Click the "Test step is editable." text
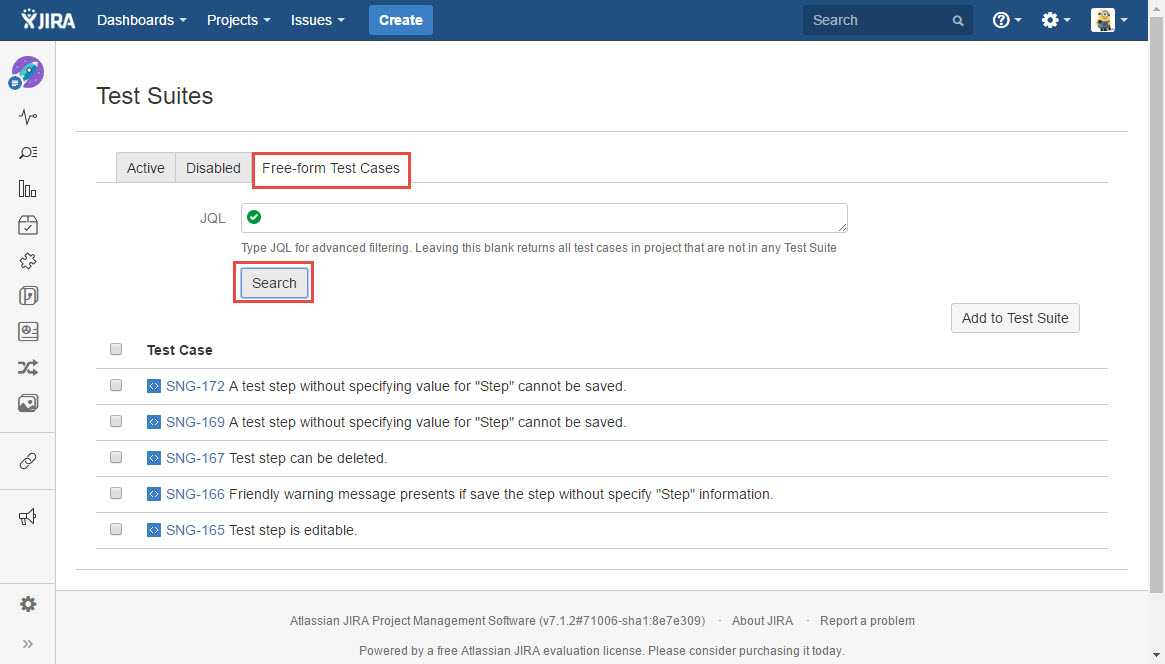Screen dimensions: 1165x664 point(293,530)
